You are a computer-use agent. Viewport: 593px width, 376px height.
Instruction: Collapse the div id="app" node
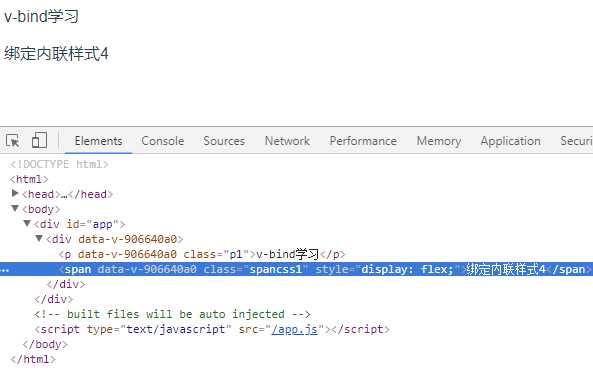[27, 224]
